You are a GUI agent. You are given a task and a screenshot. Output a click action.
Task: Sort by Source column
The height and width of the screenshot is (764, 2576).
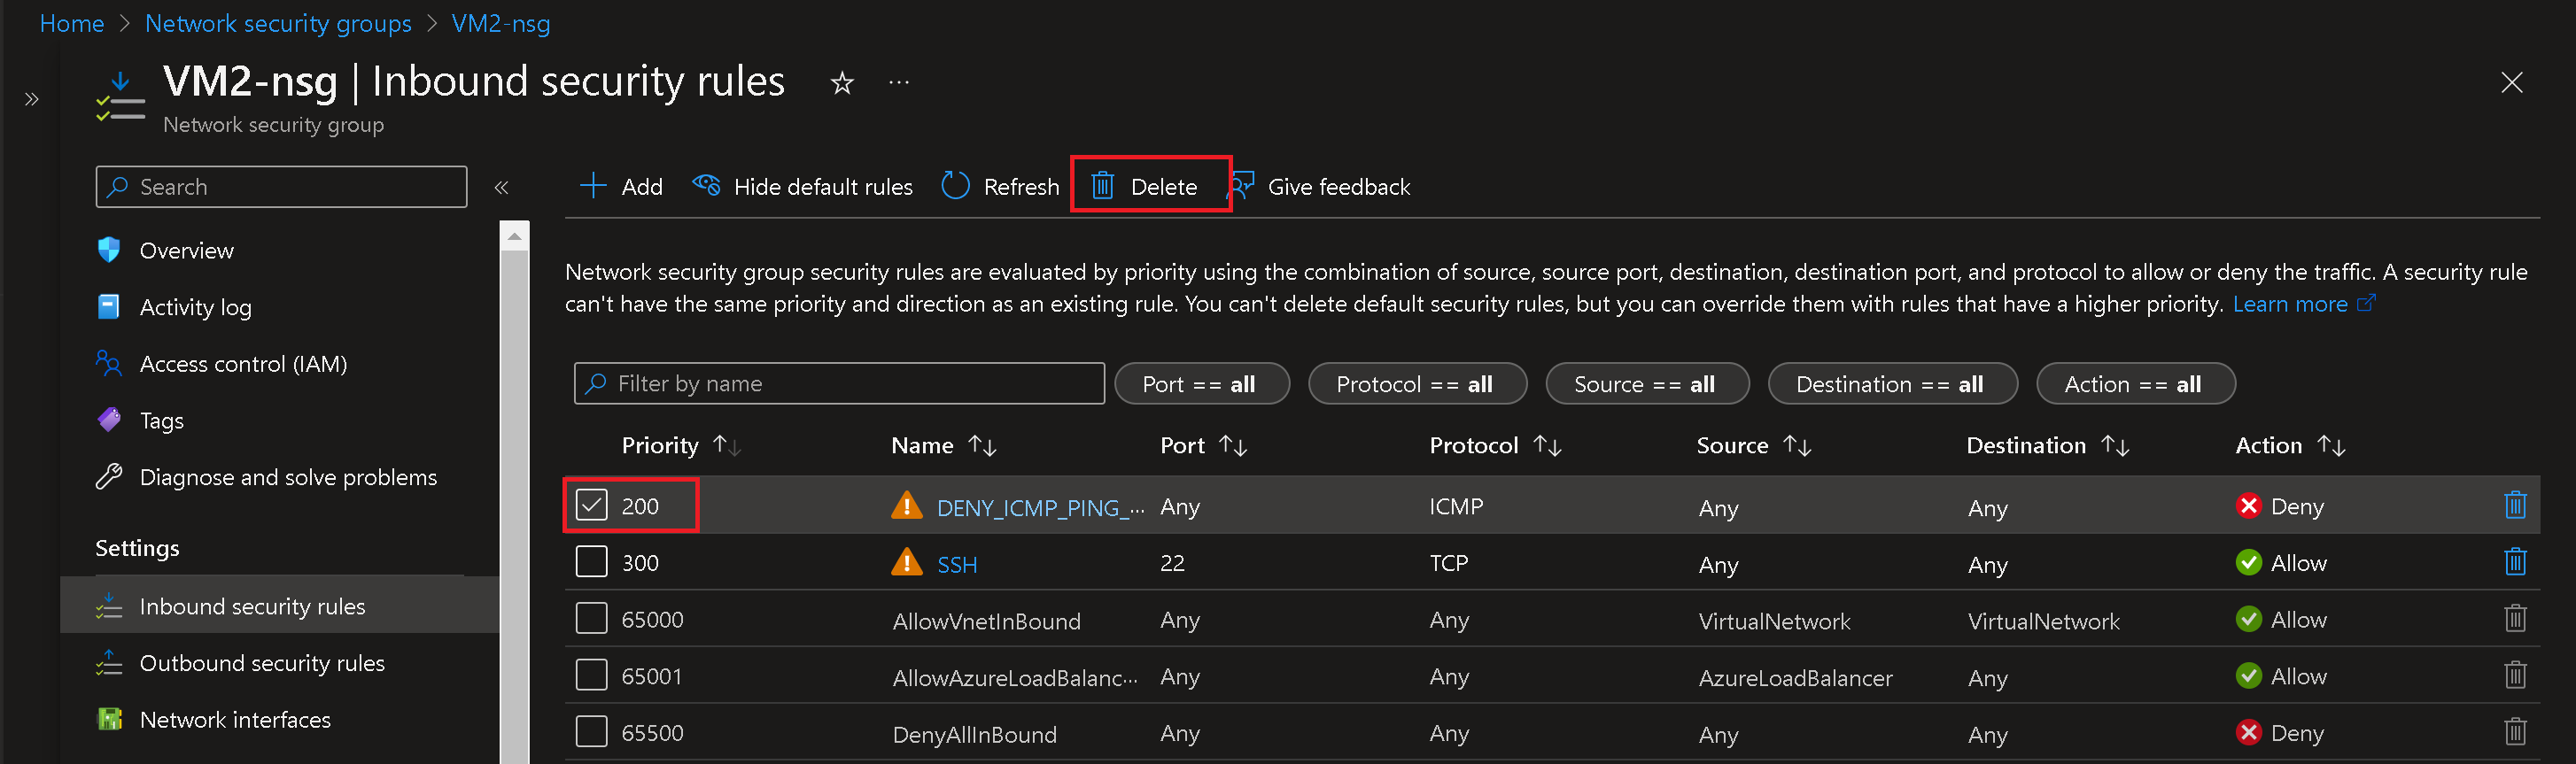[1753, 445]
